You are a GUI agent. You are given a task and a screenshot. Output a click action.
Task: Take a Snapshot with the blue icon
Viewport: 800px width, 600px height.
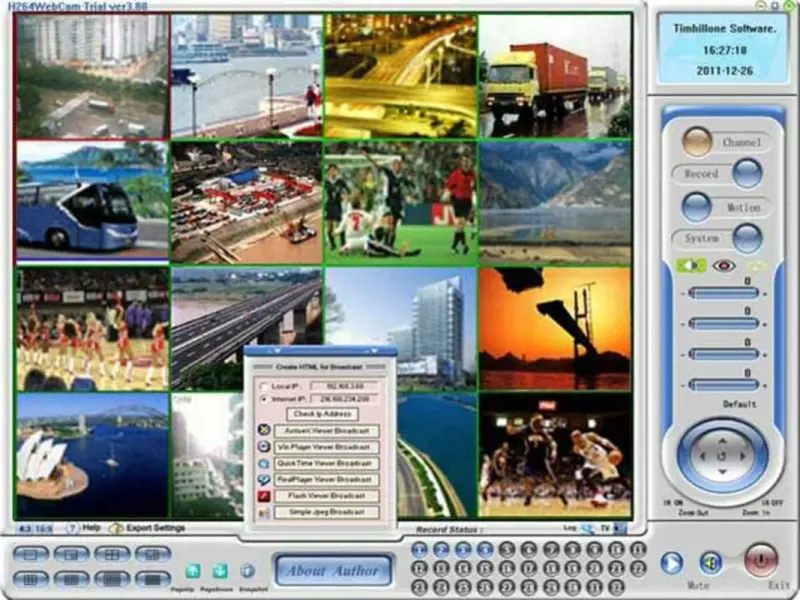tap(247, 571)
